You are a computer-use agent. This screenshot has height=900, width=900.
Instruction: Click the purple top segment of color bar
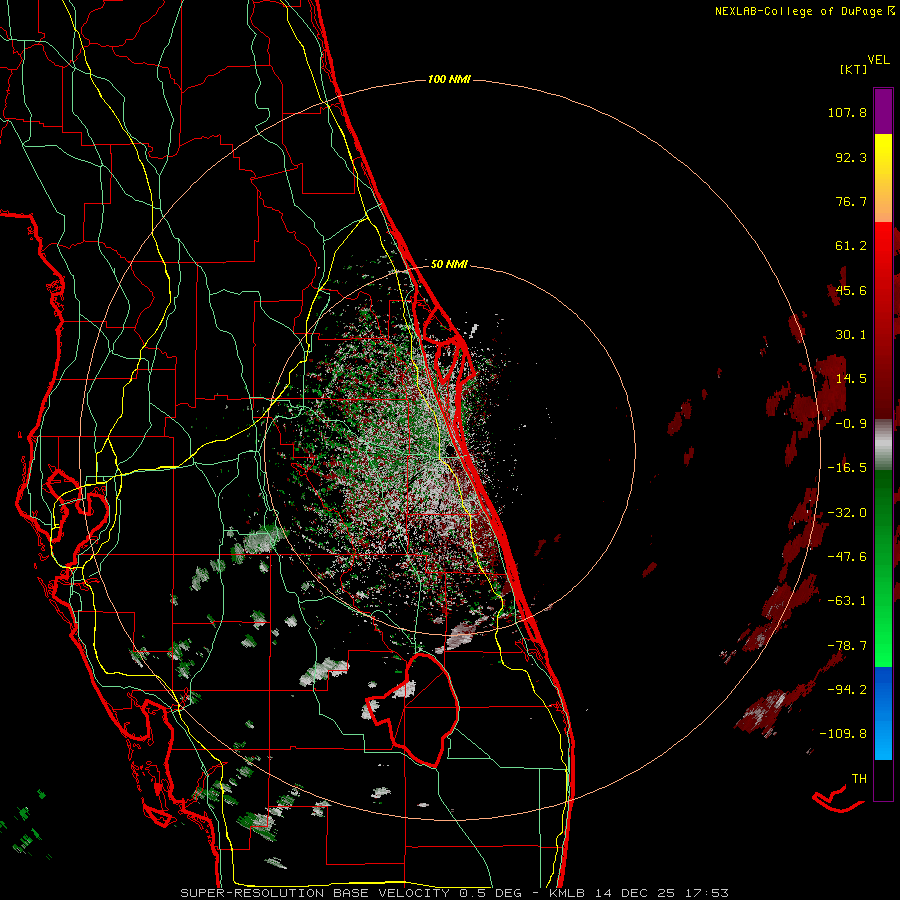[883, 111]
